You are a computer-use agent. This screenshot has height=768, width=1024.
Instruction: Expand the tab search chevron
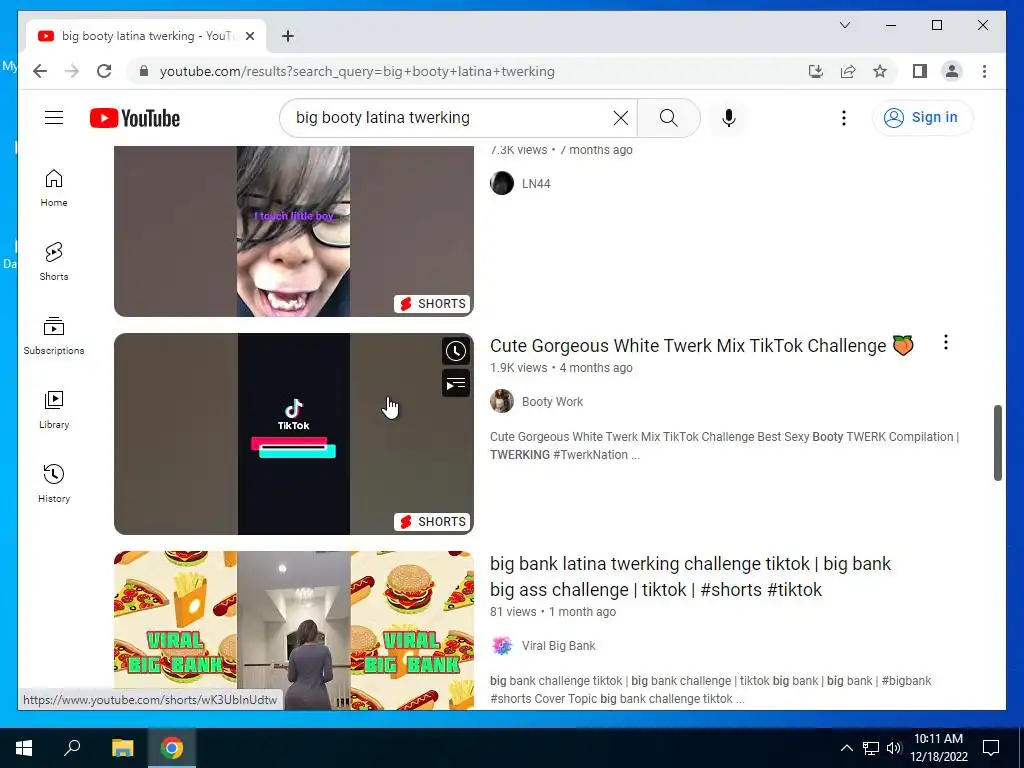point(844,25)
